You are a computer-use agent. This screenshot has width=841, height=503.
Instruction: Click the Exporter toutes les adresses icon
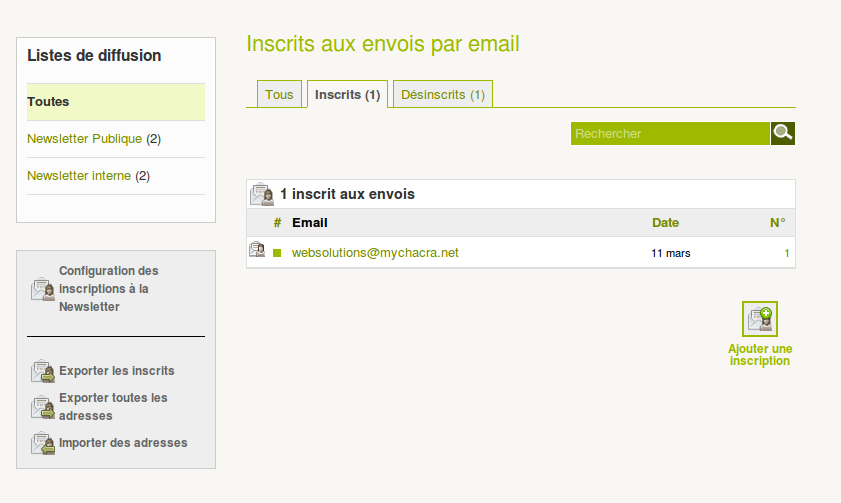[42, 407]
